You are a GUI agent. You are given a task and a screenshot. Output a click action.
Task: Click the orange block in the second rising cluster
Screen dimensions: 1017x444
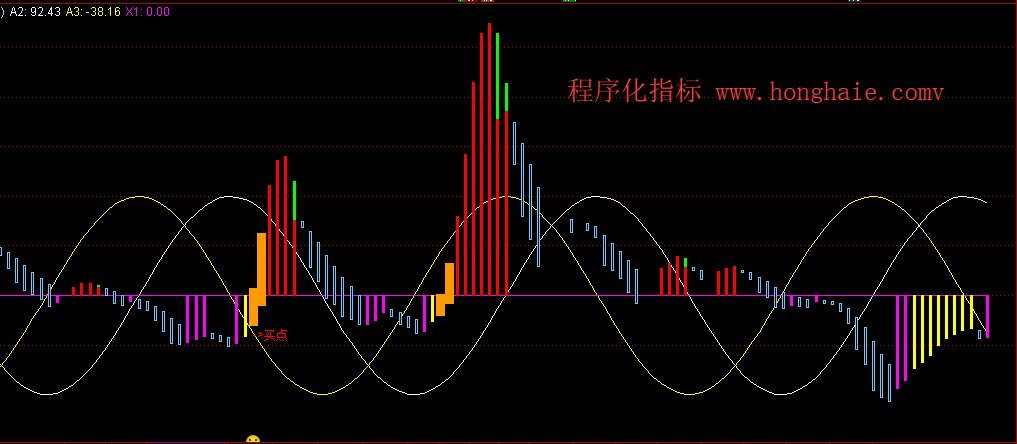click(449, 282)
